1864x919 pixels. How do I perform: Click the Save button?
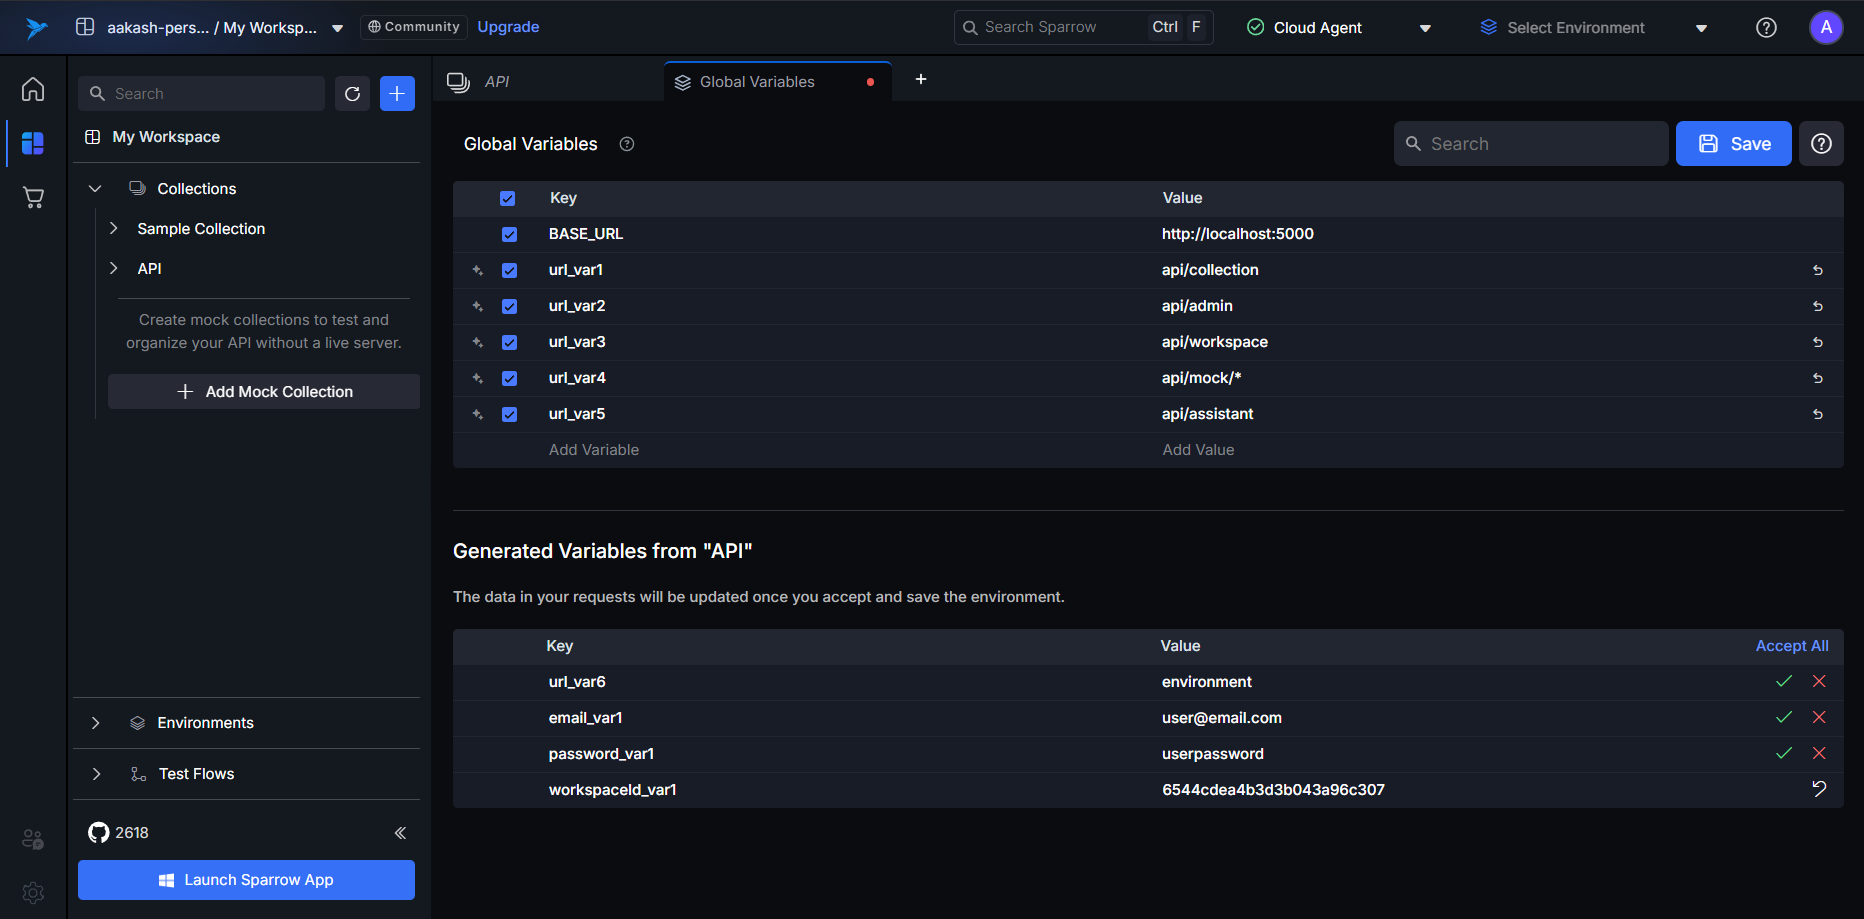[x=1733, y=144]
